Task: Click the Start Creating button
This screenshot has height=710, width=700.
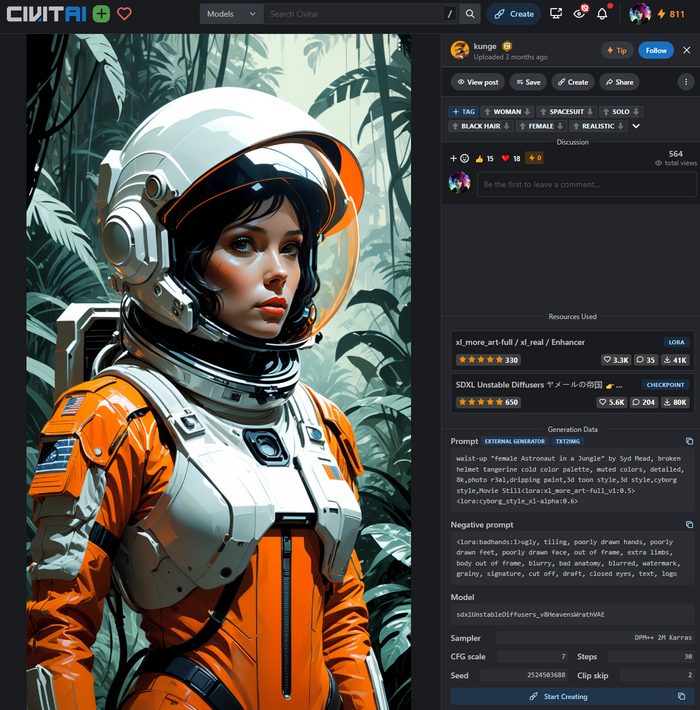Action: (559, 696)
